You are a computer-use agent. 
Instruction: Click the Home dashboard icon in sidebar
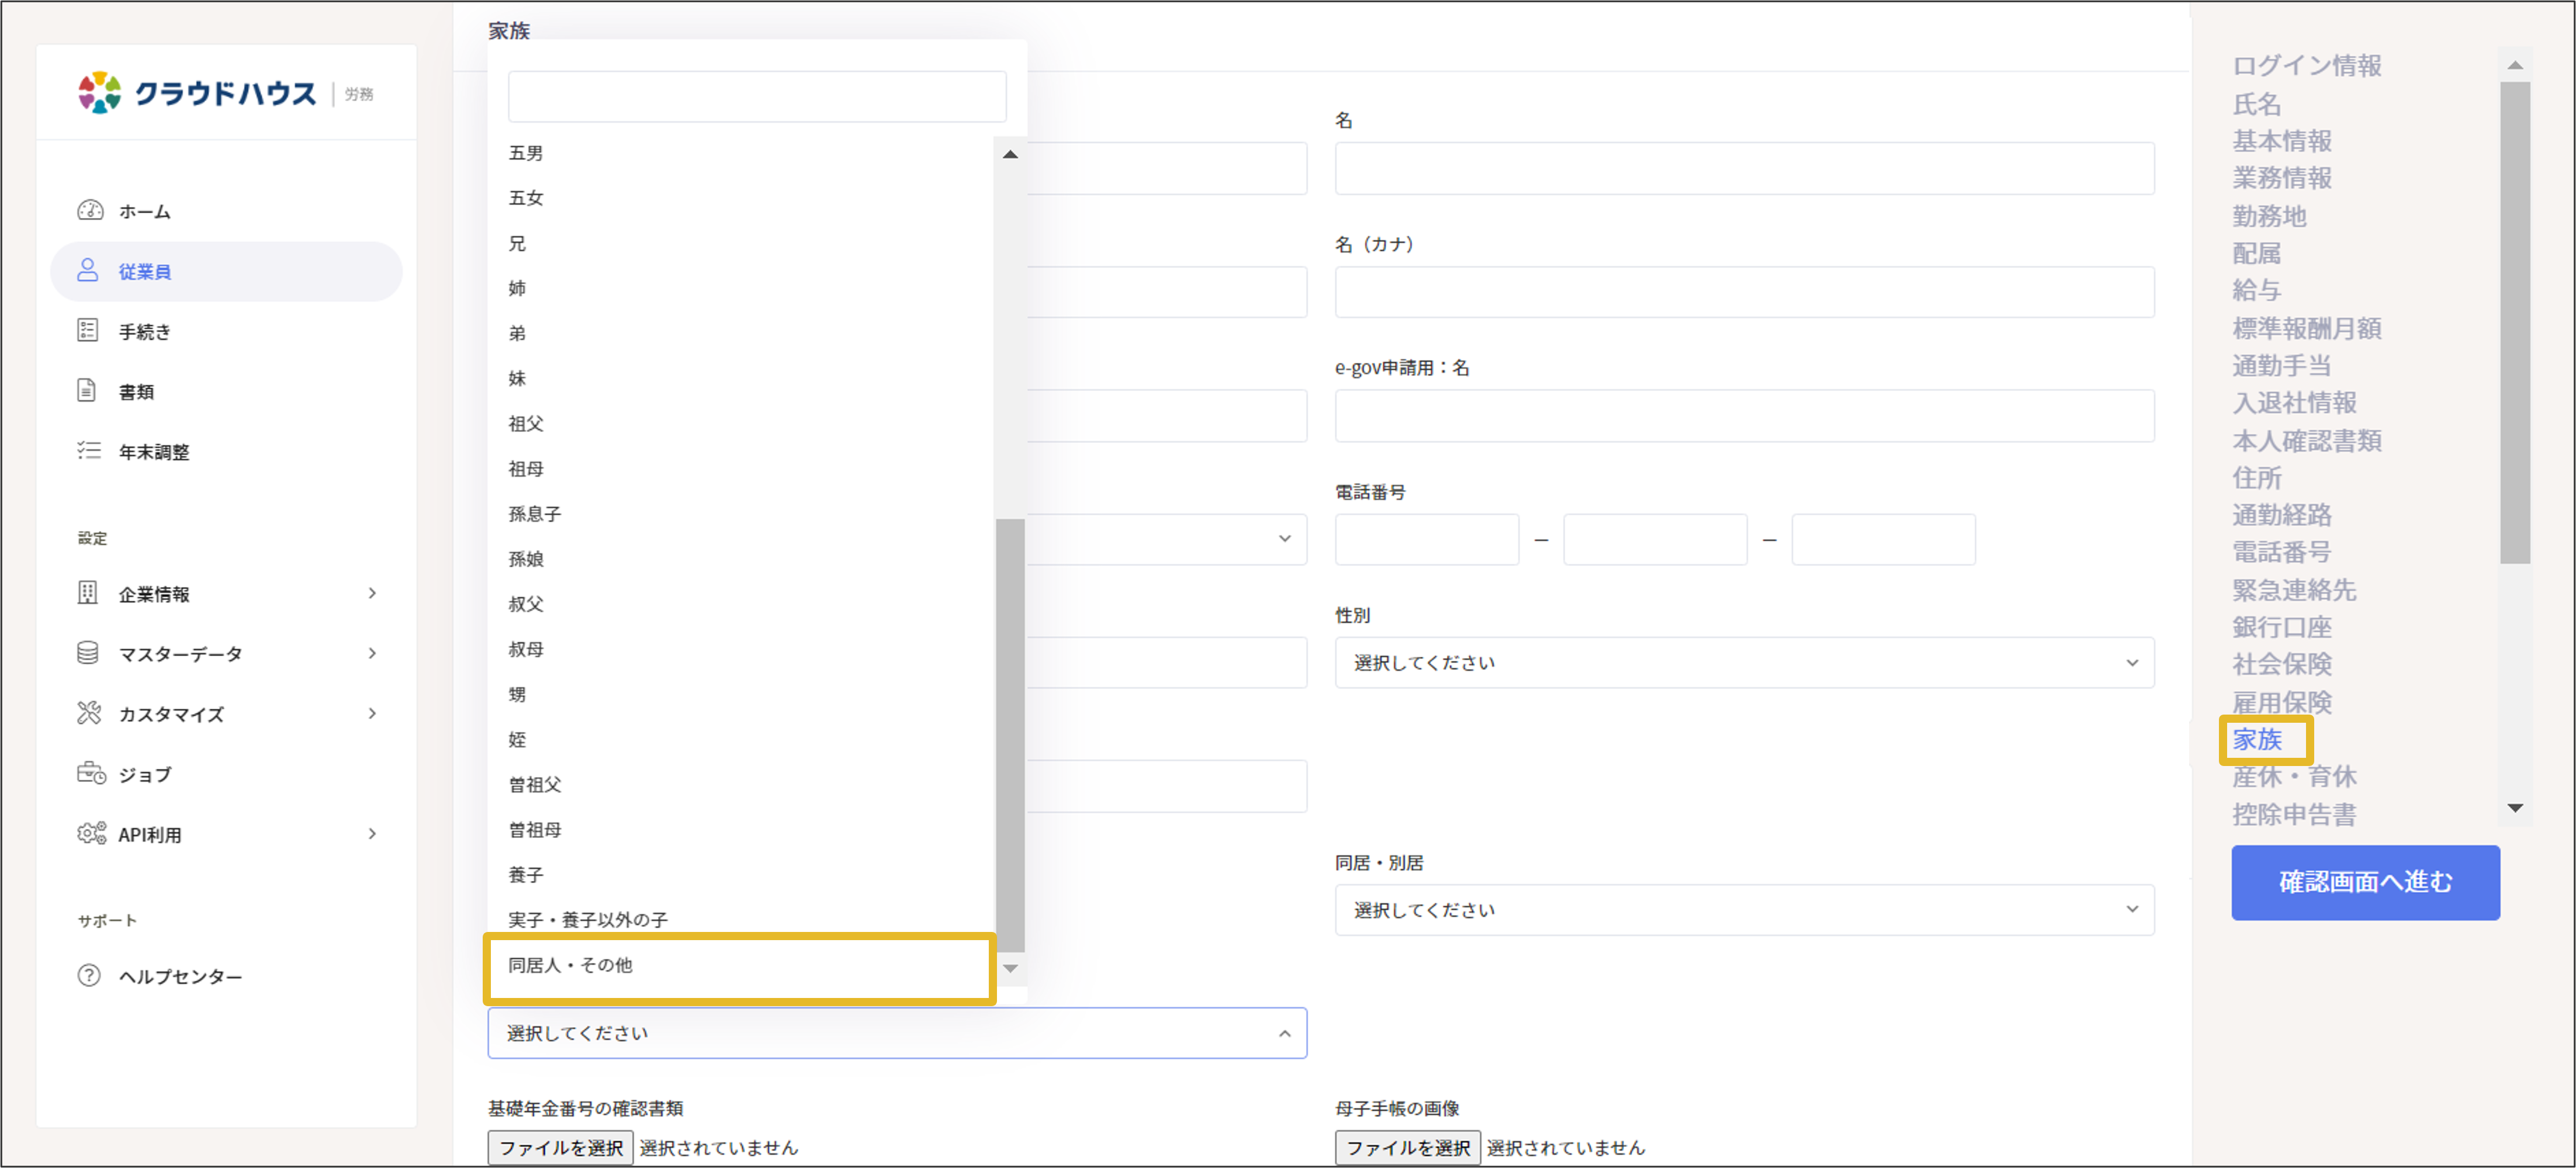90,210
